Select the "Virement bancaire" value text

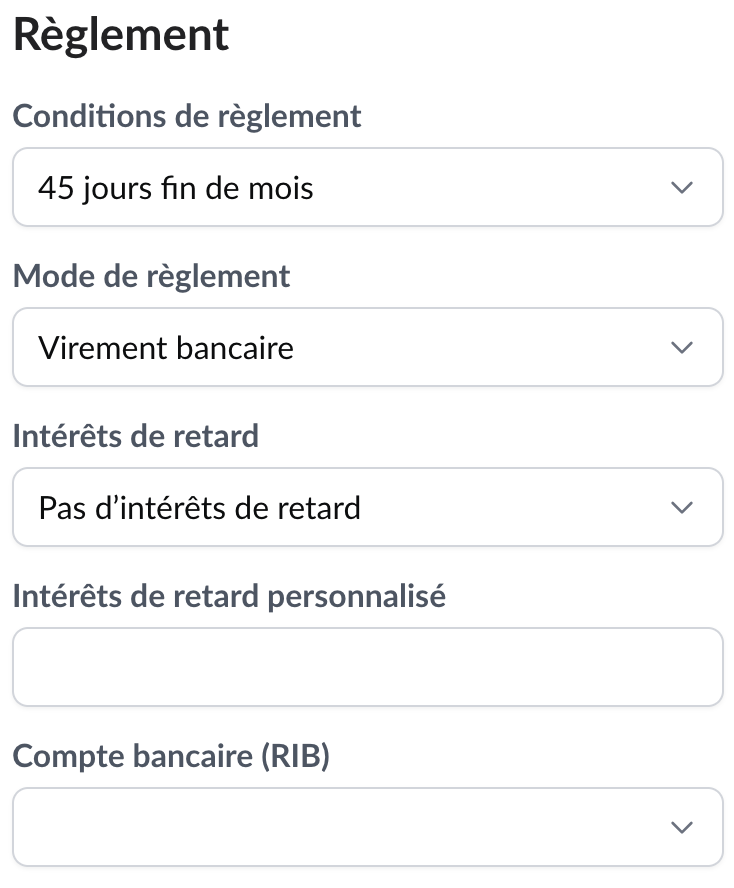166,347
